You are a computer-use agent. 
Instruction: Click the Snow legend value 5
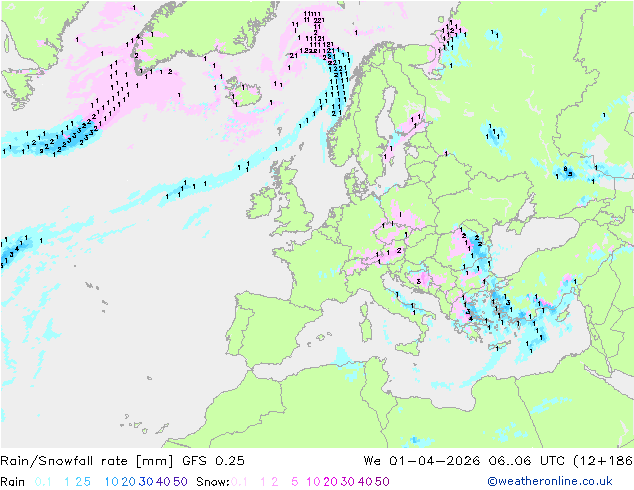pos(295,482)
